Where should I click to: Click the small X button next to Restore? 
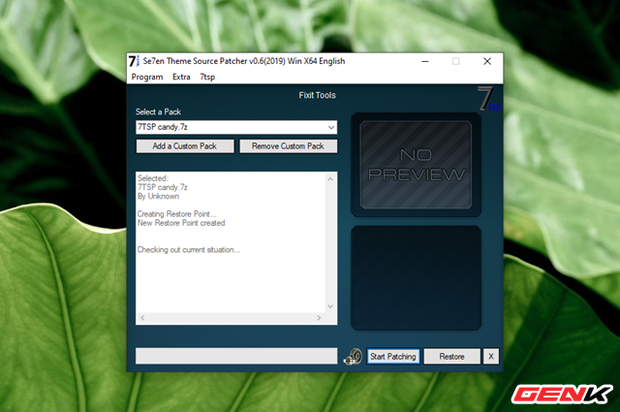490,356
